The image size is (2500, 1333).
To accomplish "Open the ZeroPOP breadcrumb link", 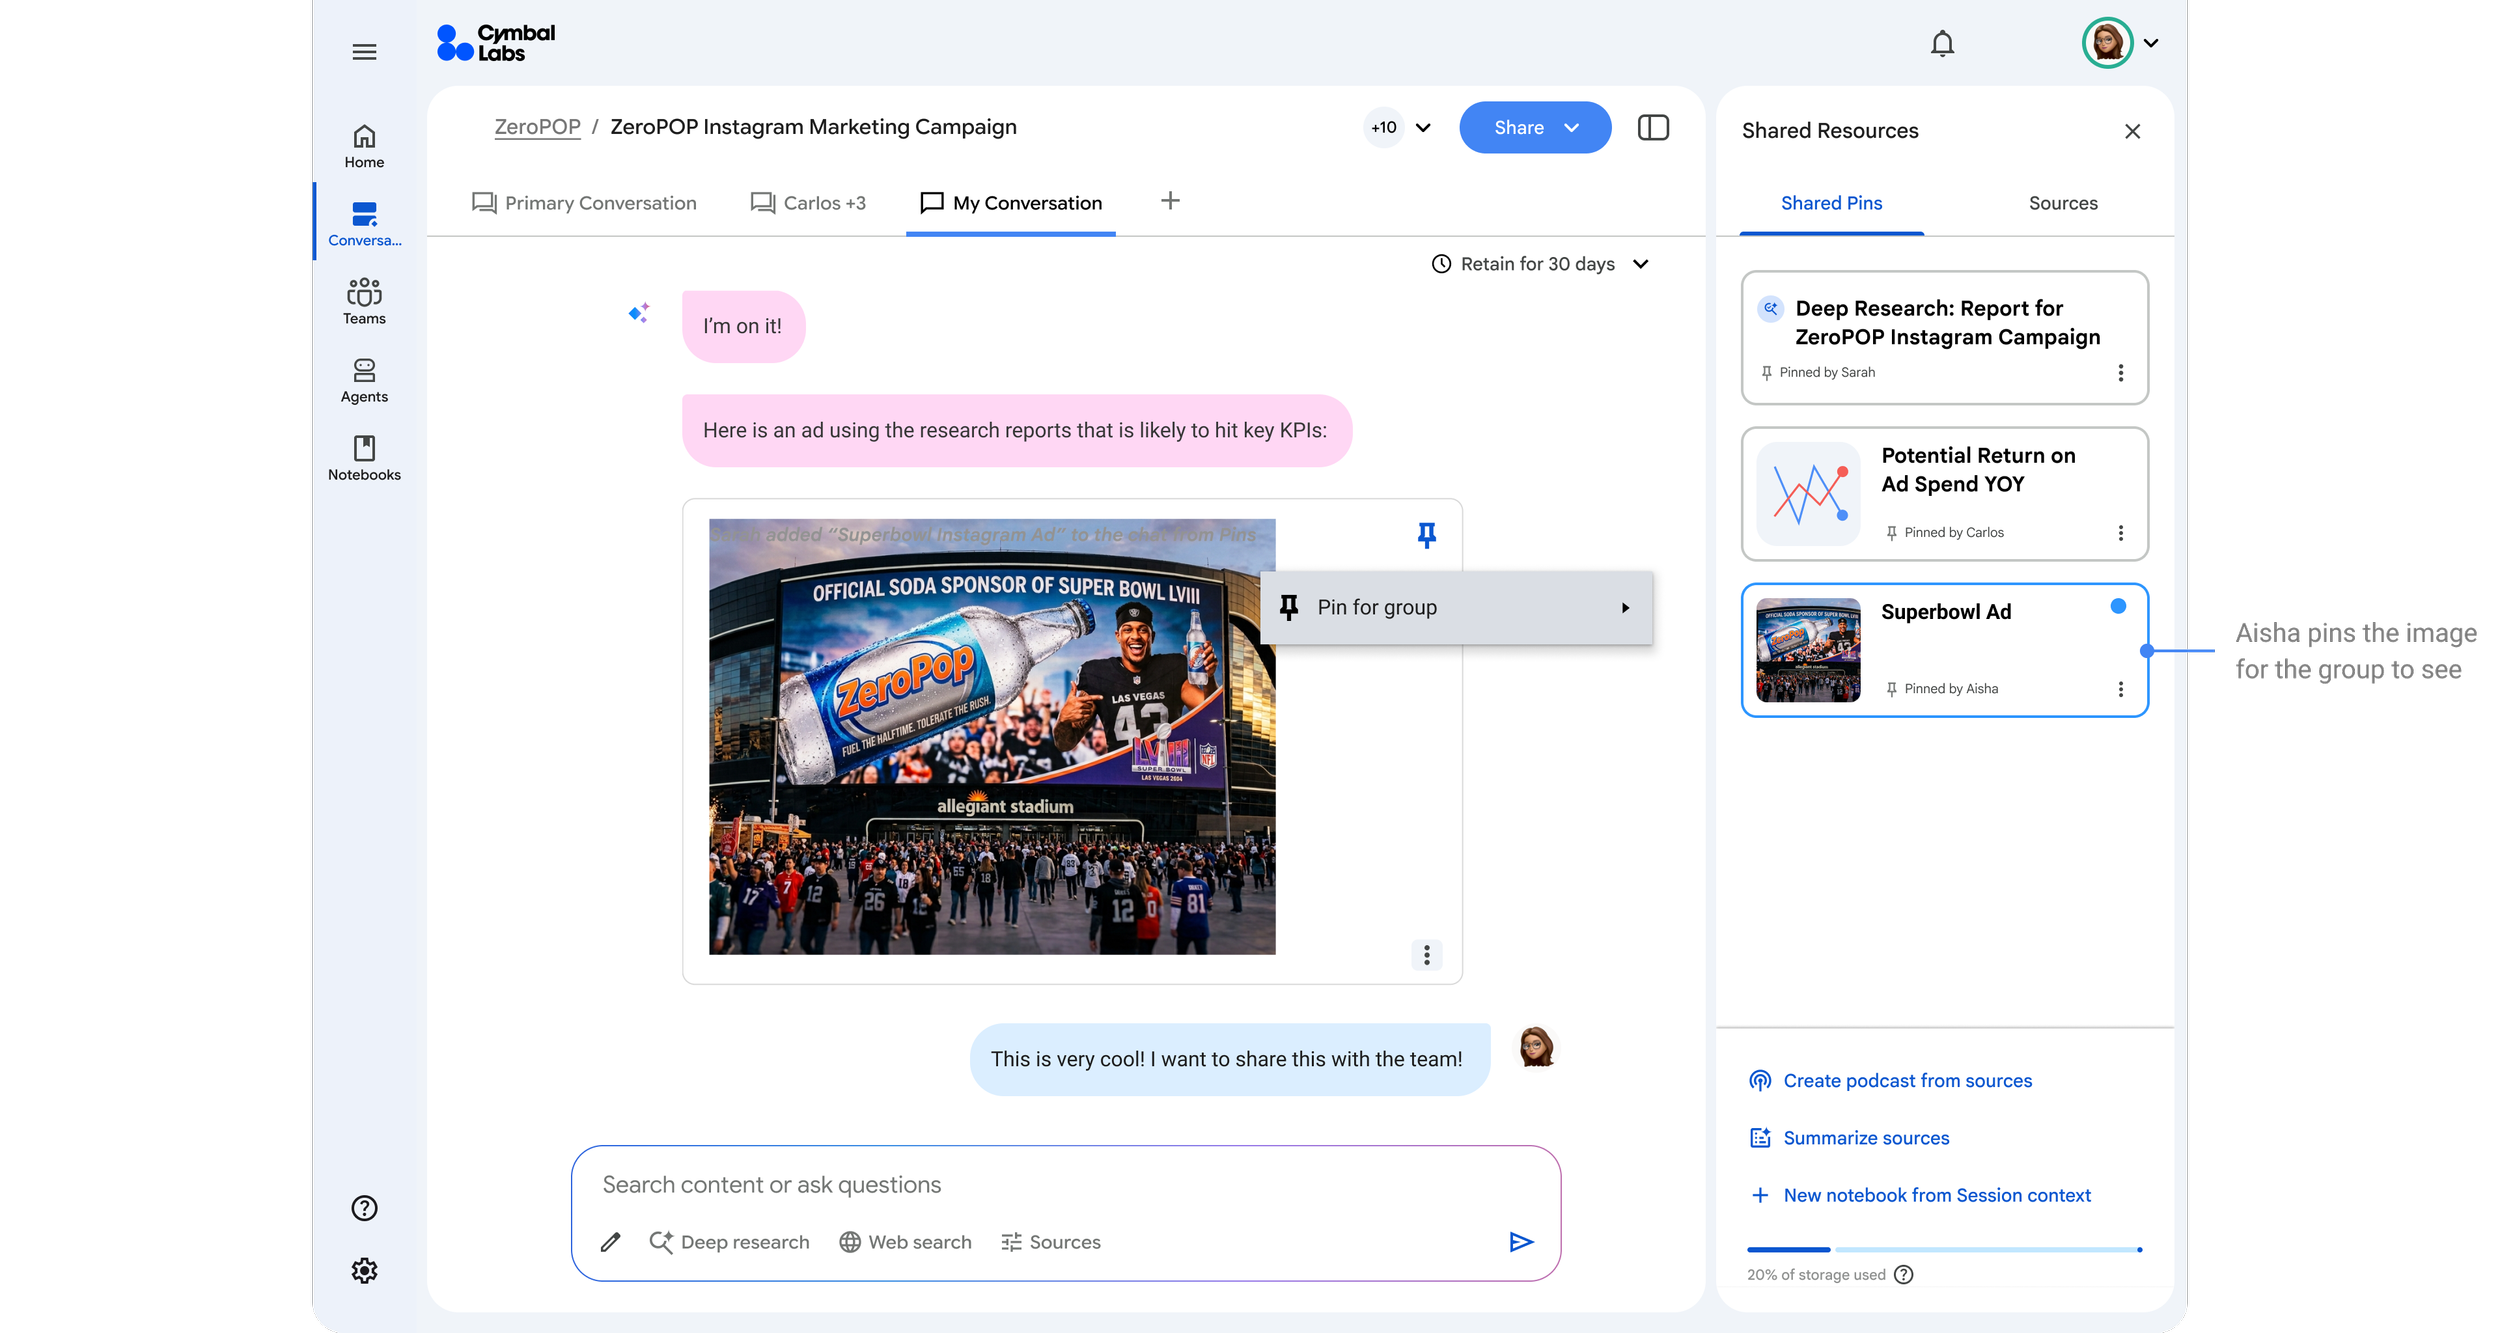I will tap(537, 127).
